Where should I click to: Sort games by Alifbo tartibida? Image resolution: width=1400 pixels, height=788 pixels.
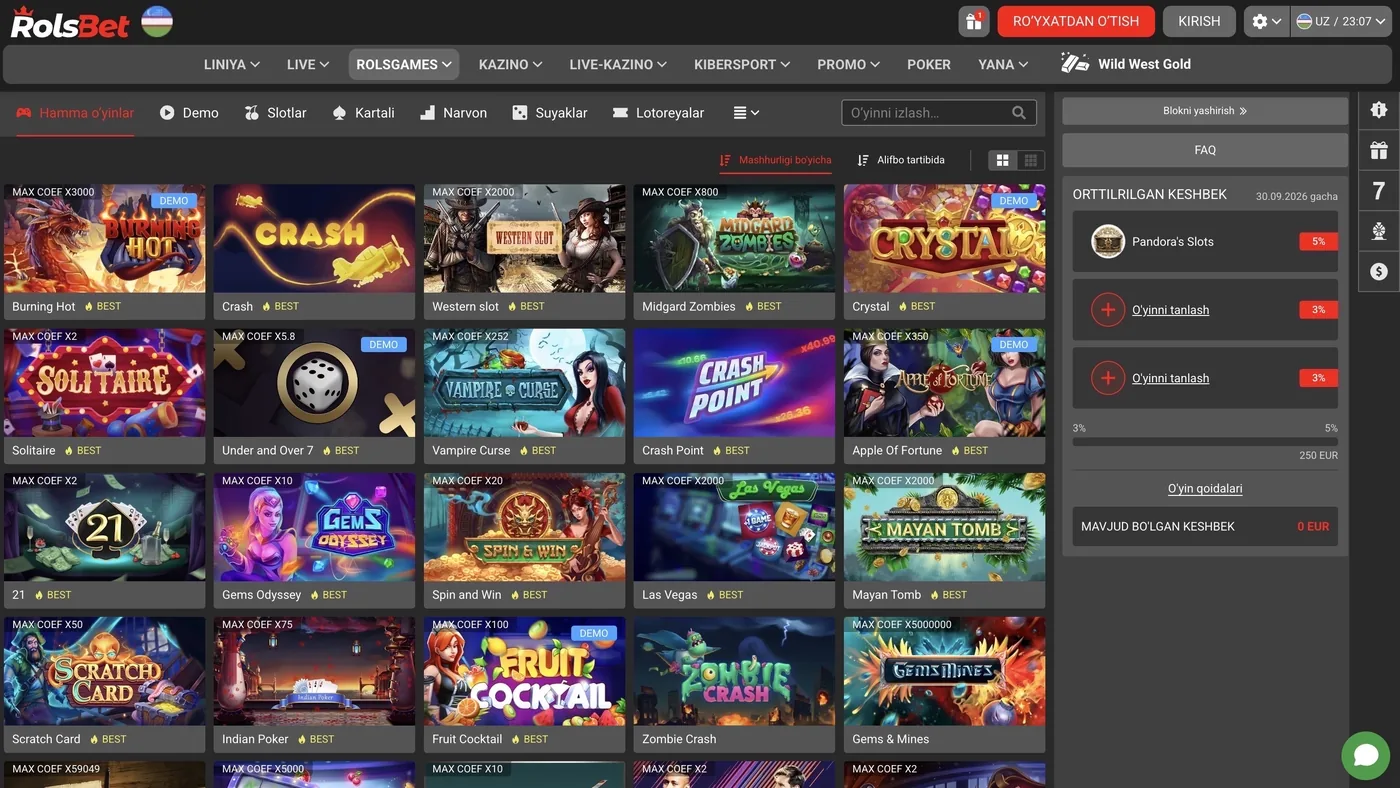(901, 160)
